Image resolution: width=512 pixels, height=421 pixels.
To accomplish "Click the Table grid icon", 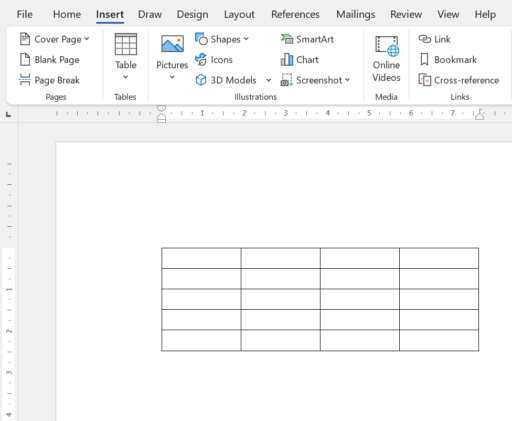I will [x=126, y=44].
